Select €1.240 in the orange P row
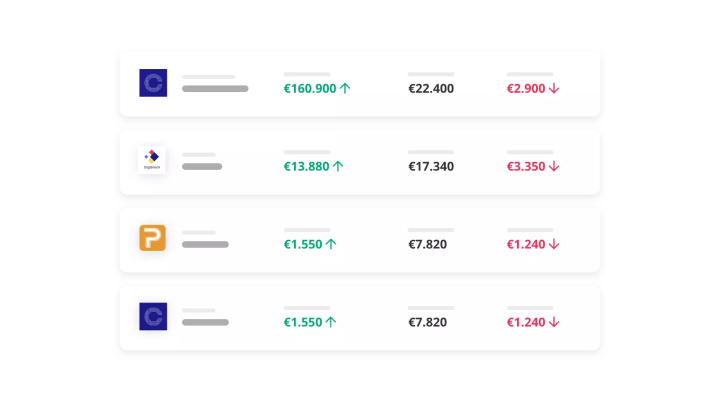The width and height of the screenshot is (720, 404). click(x=526, y=244)
